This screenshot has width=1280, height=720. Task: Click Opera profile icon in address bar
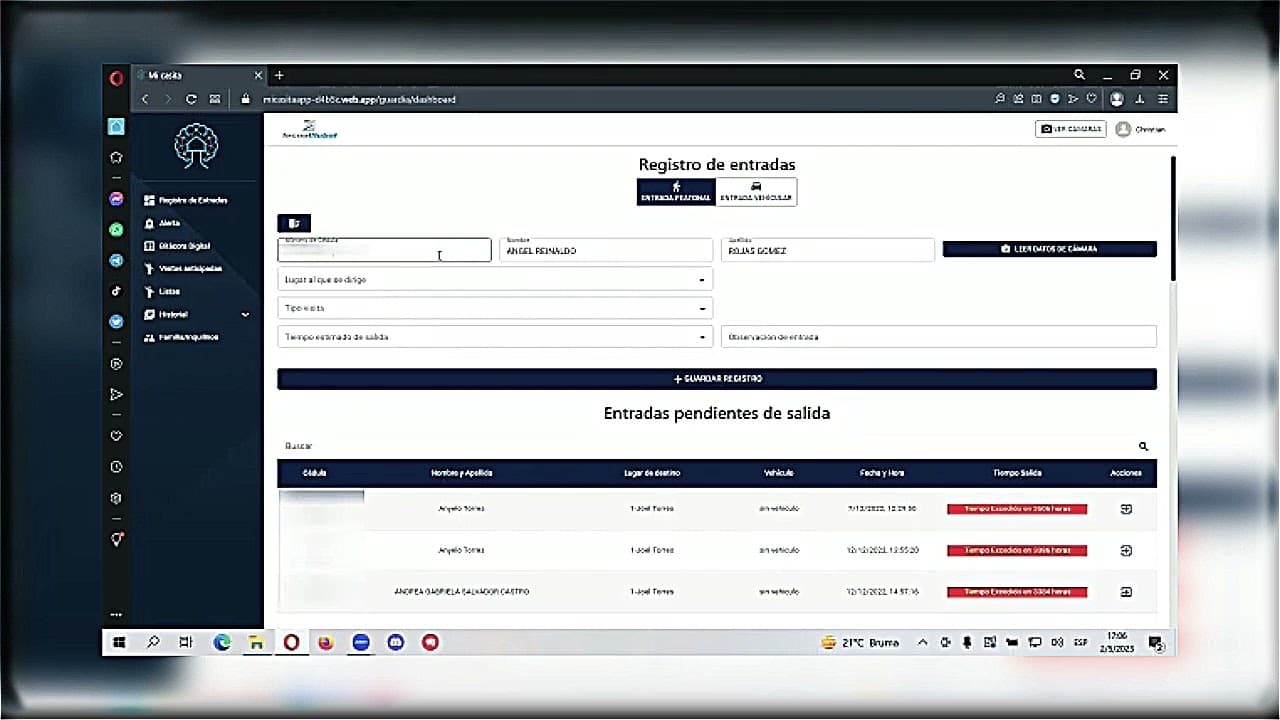1117,99
